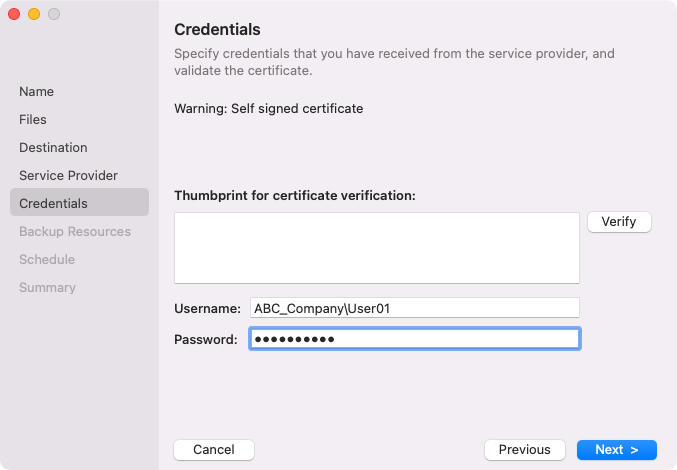Go back with the Previous button
The height and width of the screenshot is (470, 677).
click(x=524, y=450)
